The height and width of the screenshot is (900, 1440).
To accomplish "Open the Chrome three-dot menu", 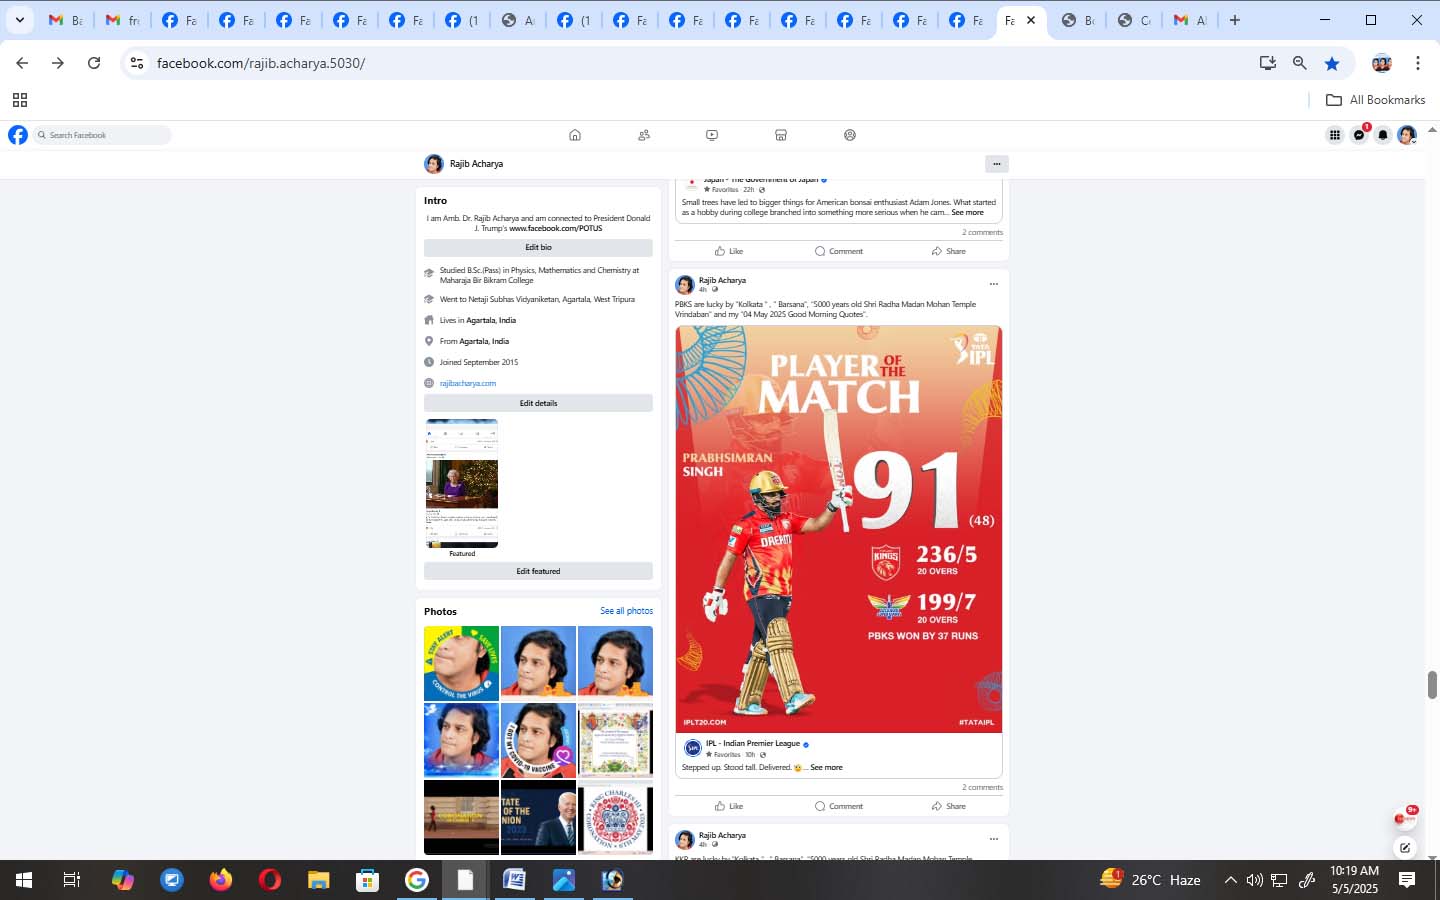I will 1418,63.
